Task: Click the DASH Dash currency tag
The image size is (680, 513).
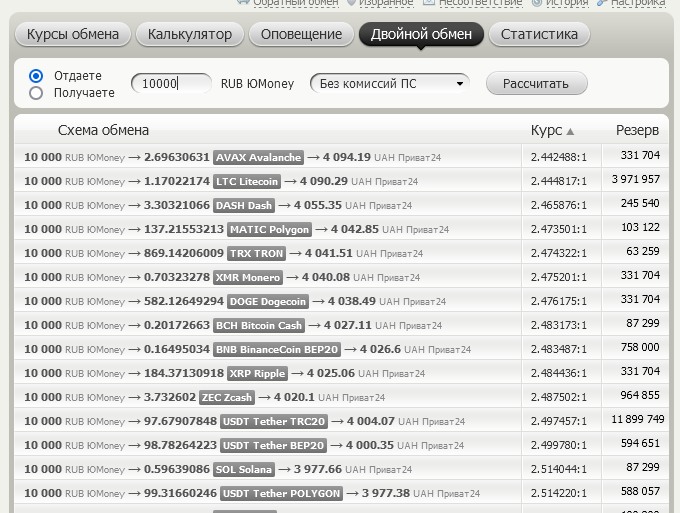Action: [244, 205]
